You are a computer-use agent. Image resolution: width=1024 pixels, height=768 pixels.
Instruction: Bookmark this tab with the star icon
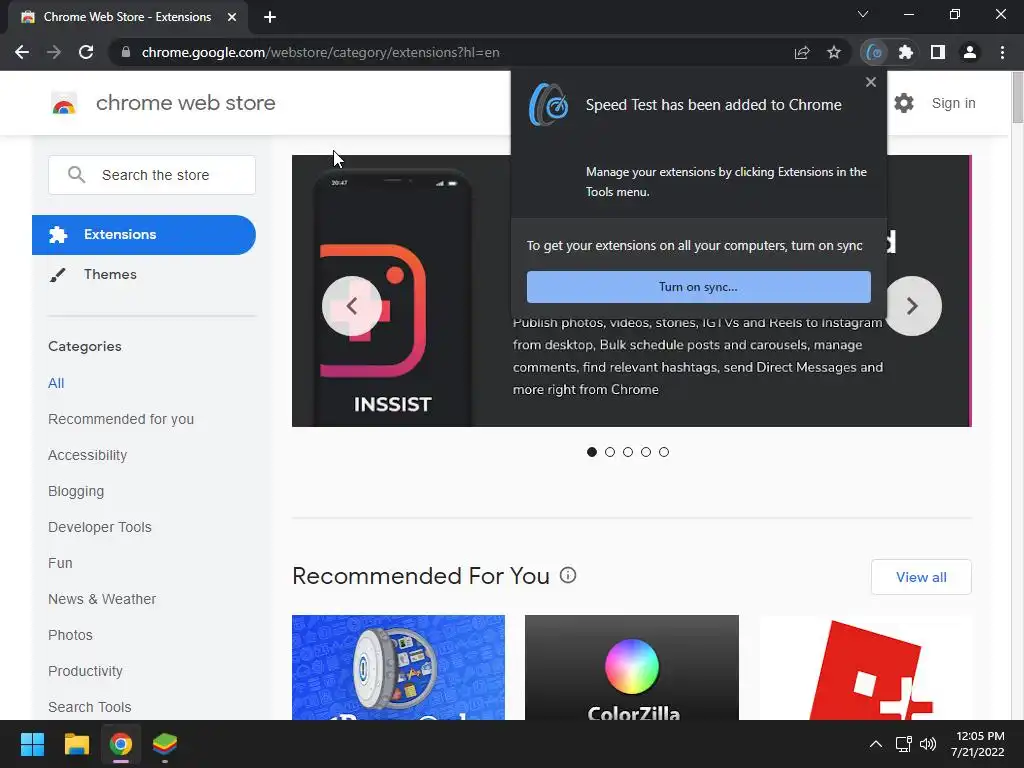tap(834, 52)
